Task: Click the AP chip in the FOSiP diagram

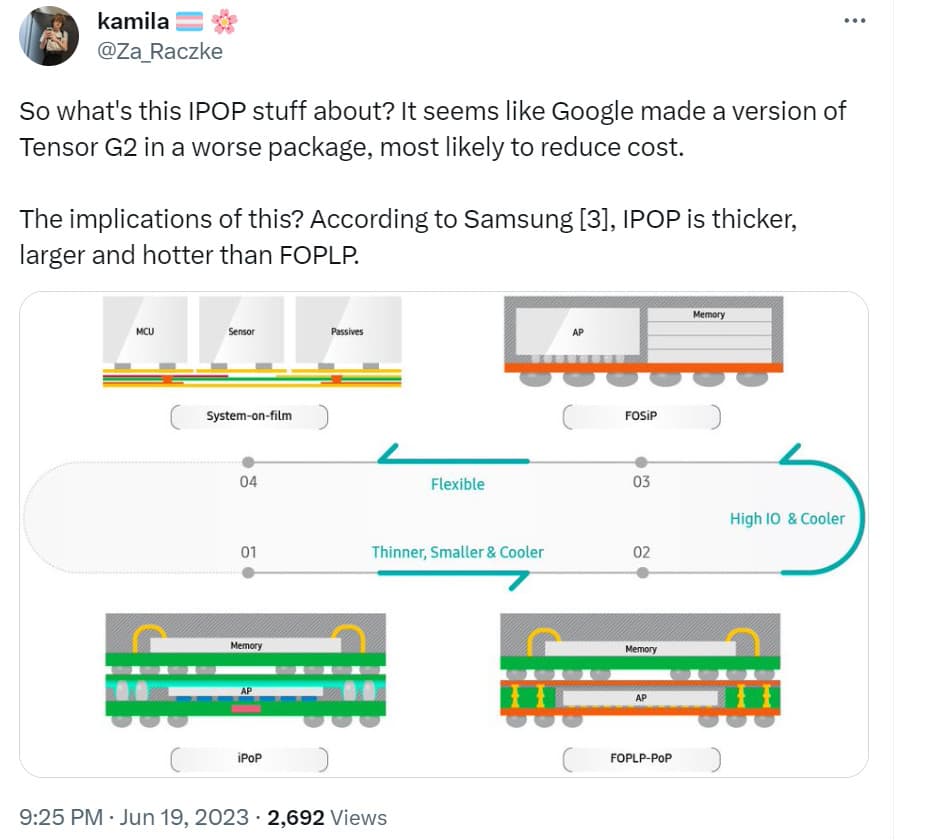Action: [578, 331]
